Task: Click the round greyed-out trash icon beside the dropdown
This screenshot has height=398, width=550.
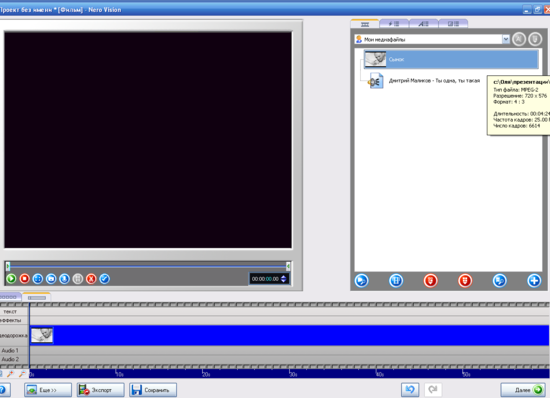Action: pos(535,39)
